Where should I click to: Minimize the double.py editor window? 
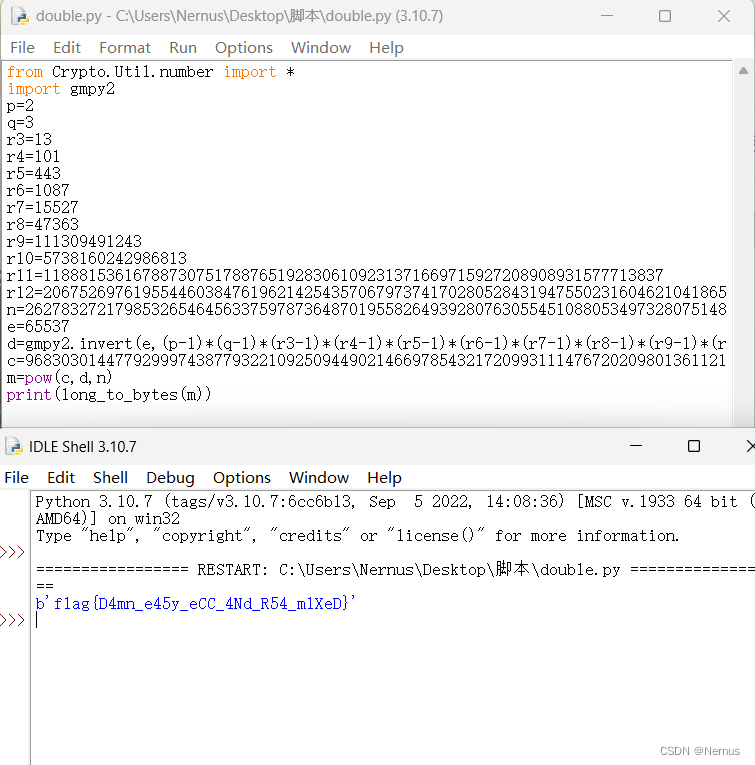[x=607, y=16]
